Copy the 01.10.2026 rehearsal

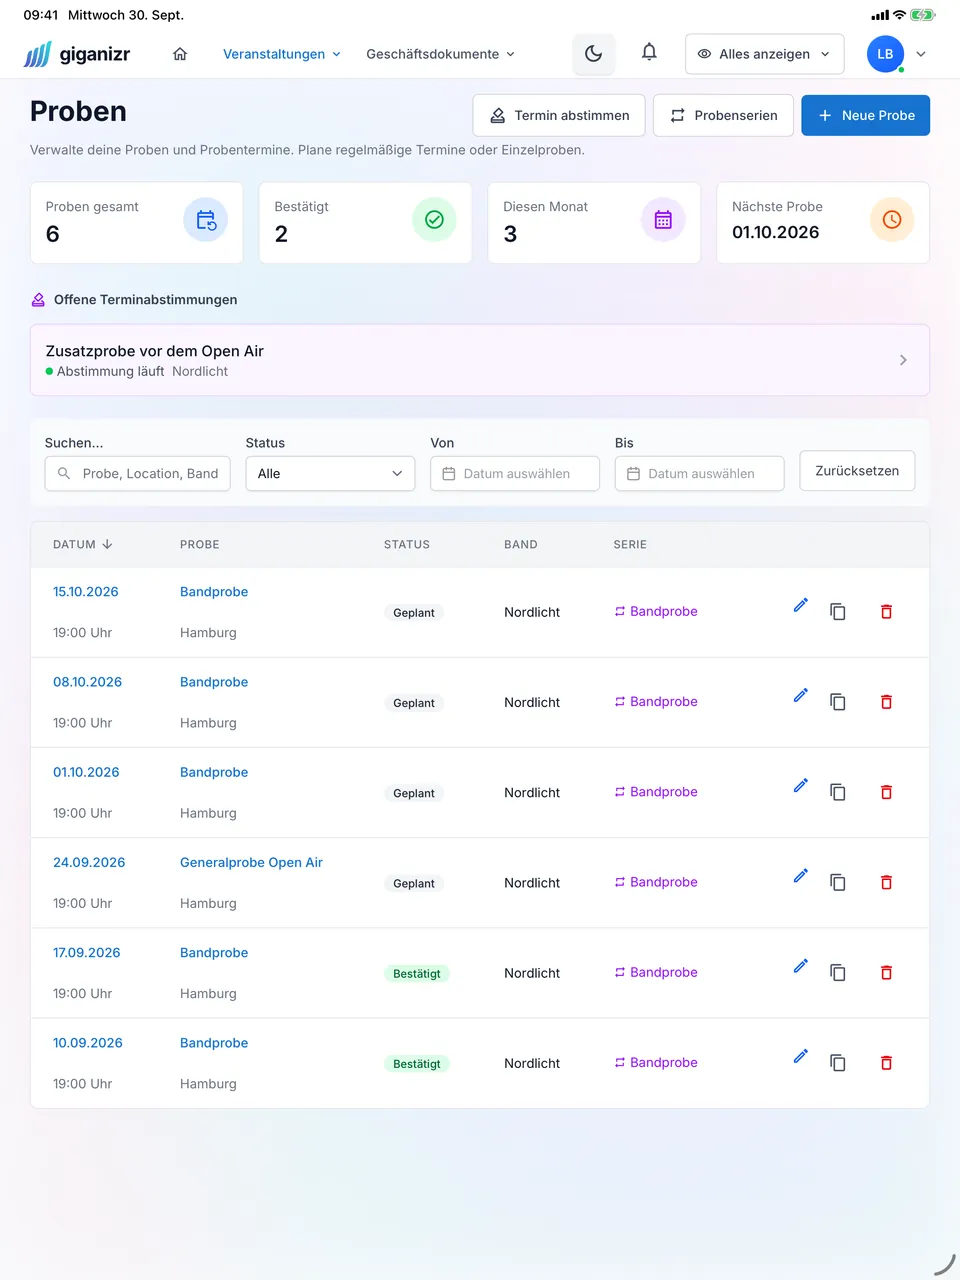838,792
